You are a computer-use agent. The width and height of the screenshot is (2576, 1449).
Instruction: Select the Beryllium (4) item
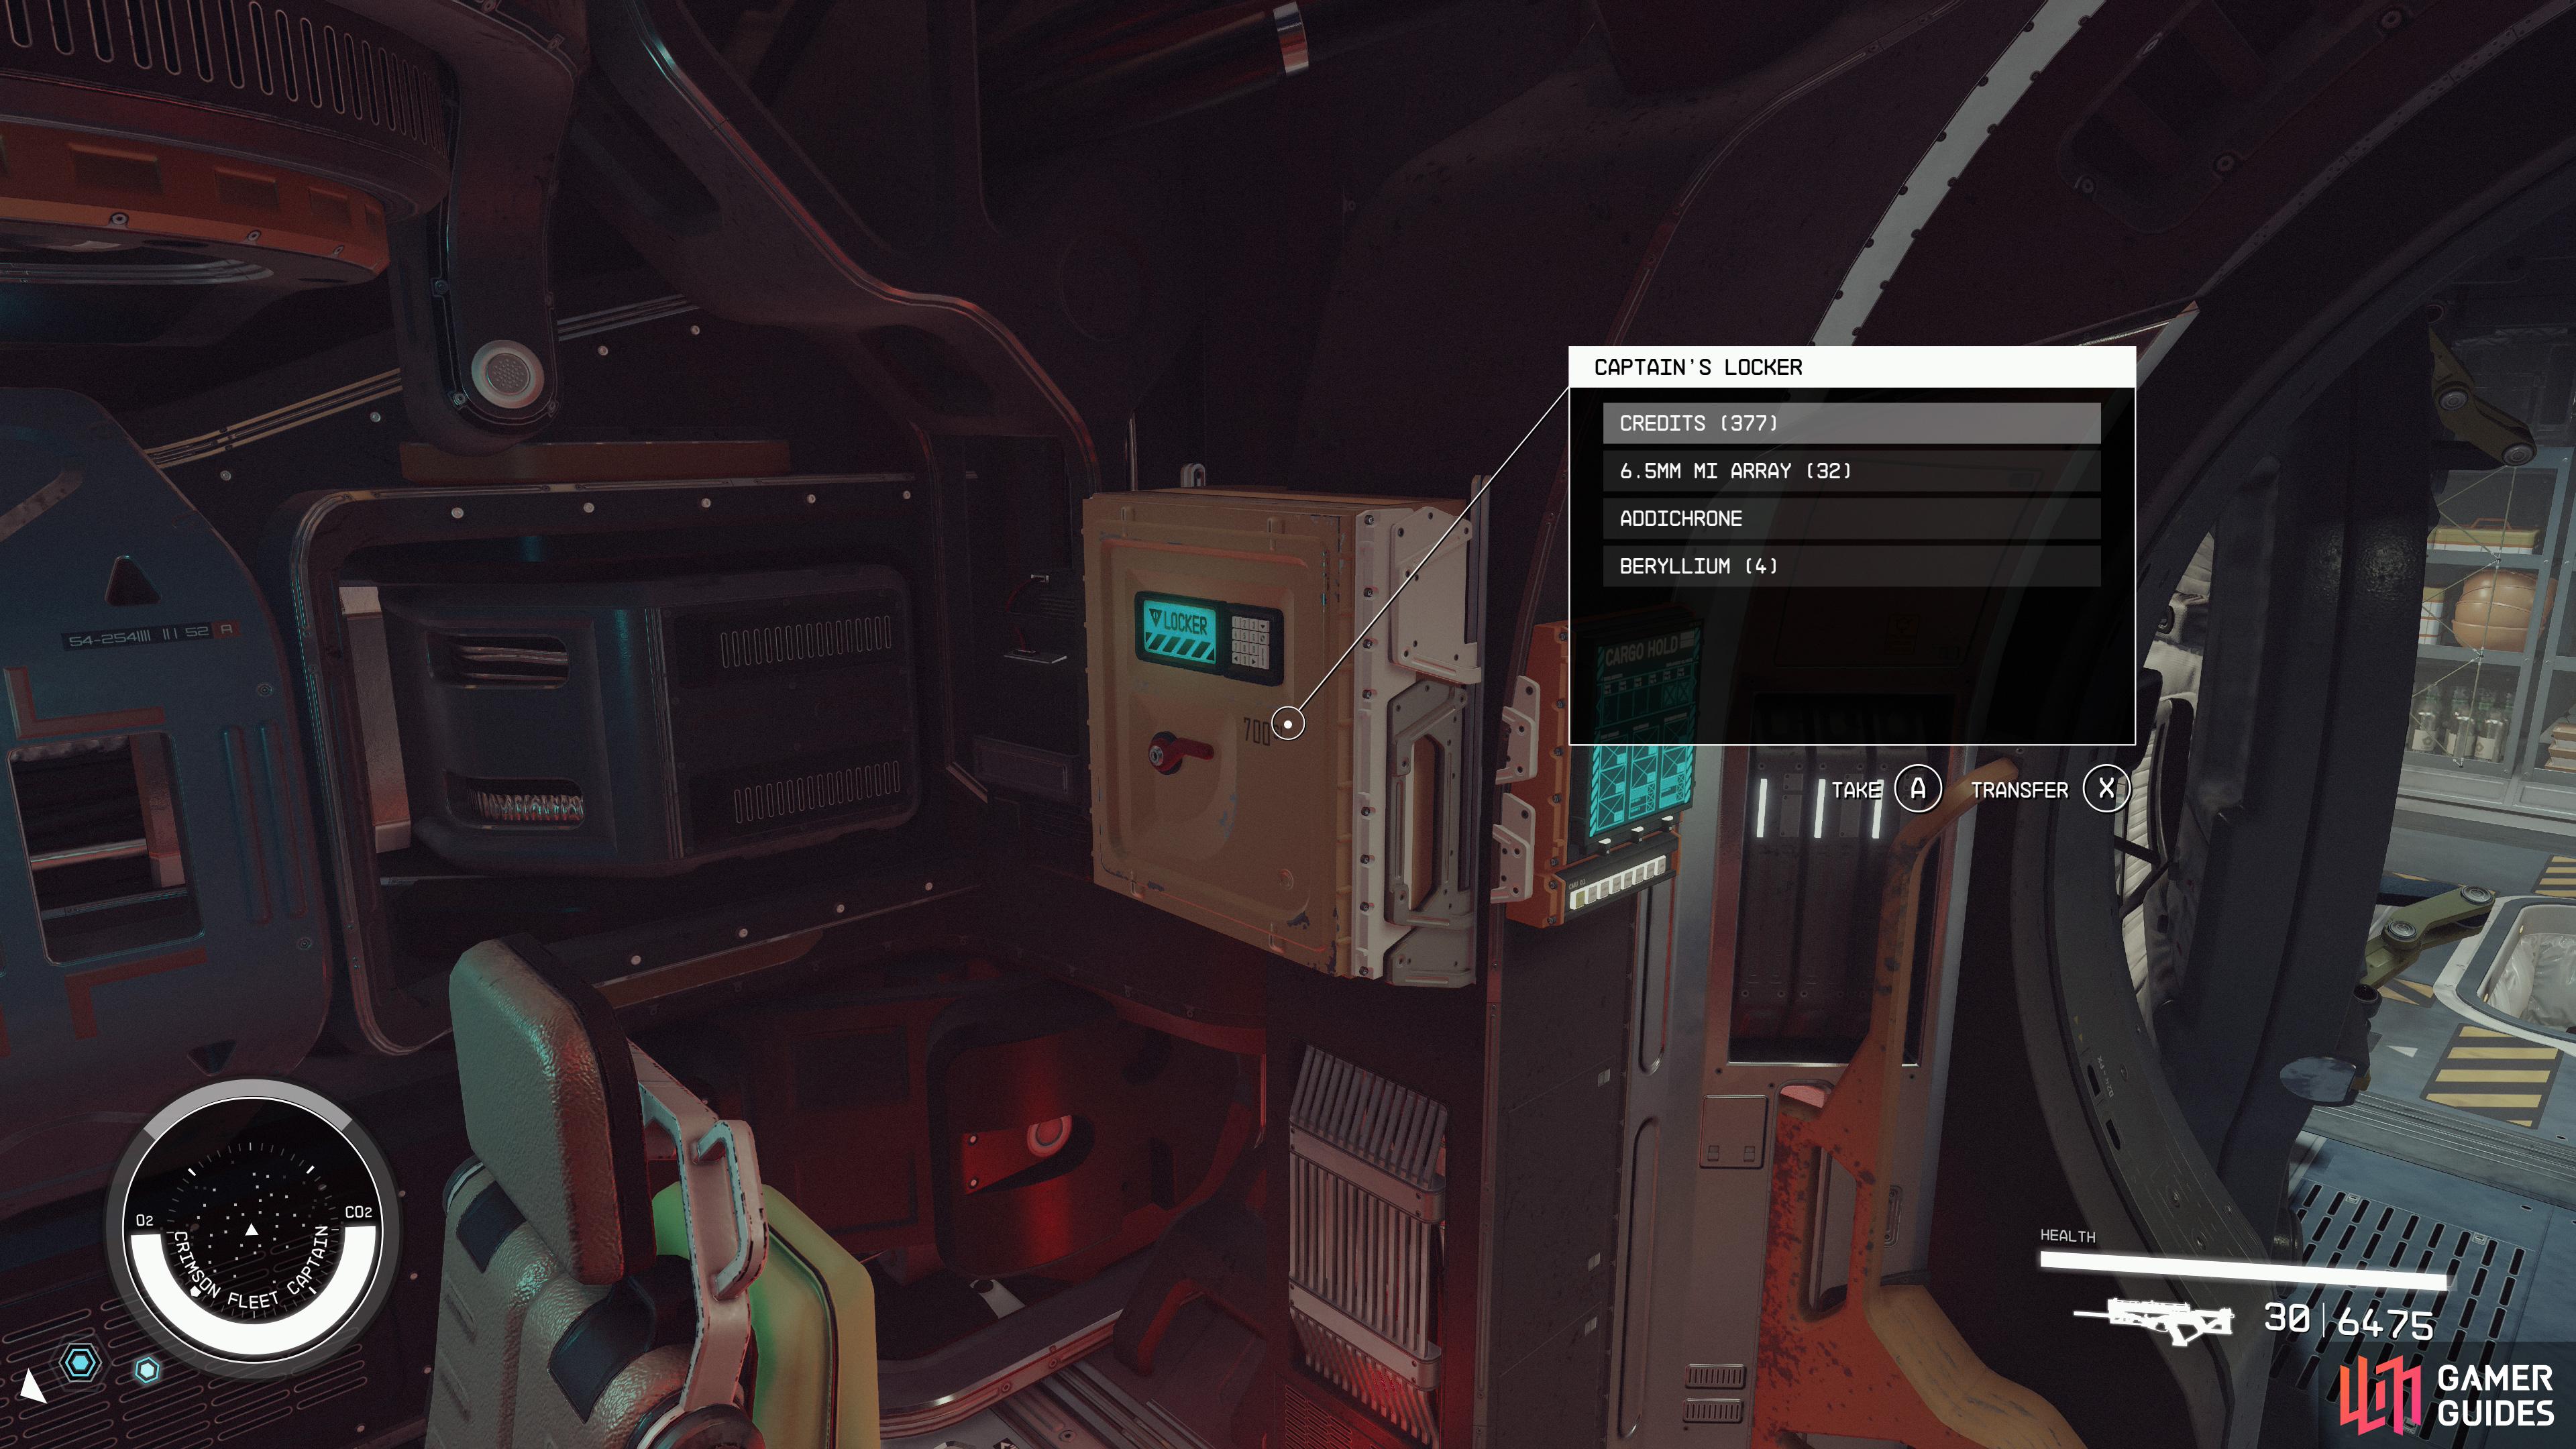1851,566
